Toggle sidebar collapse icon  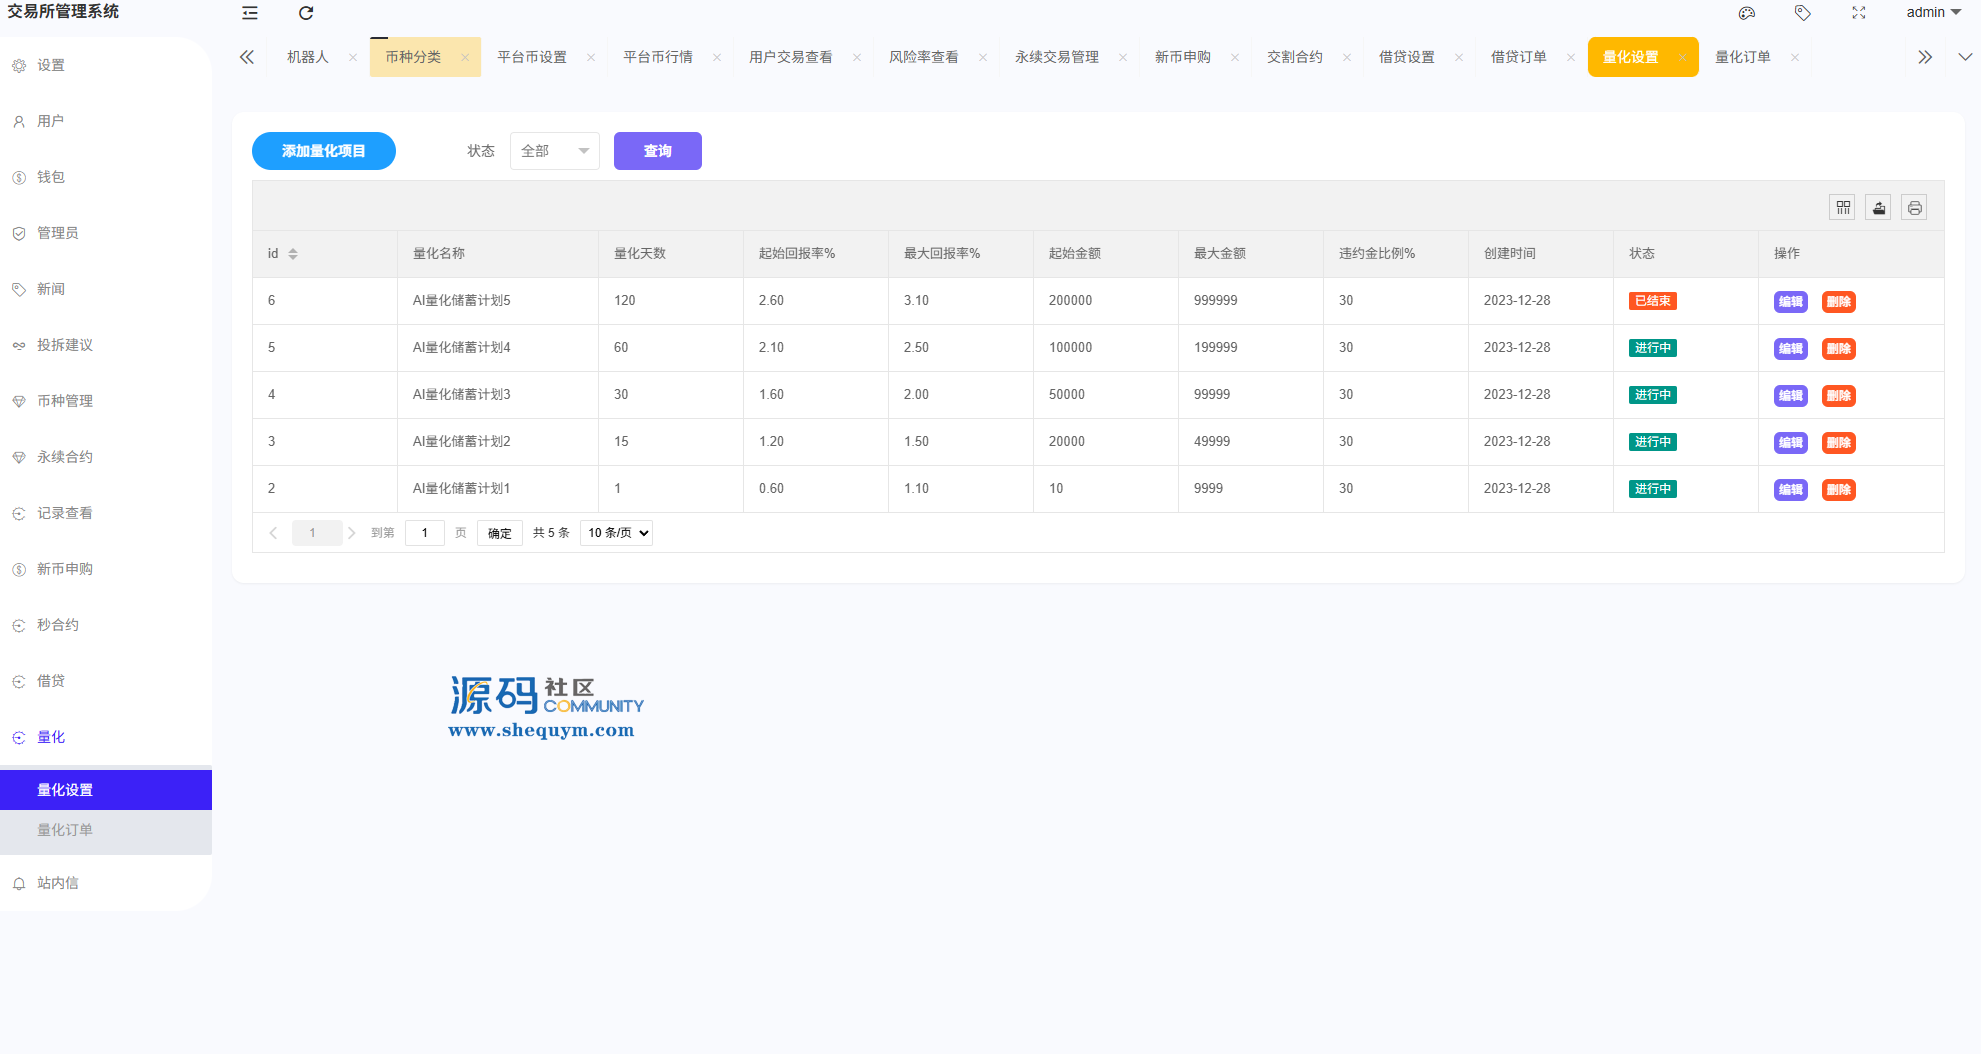pos(250,13)
